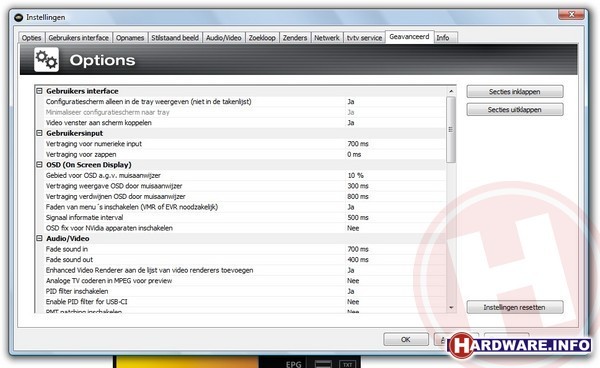Select the Audio/Video tab
The height and width of the screenshot is (368, 600).
click(223, 38)
